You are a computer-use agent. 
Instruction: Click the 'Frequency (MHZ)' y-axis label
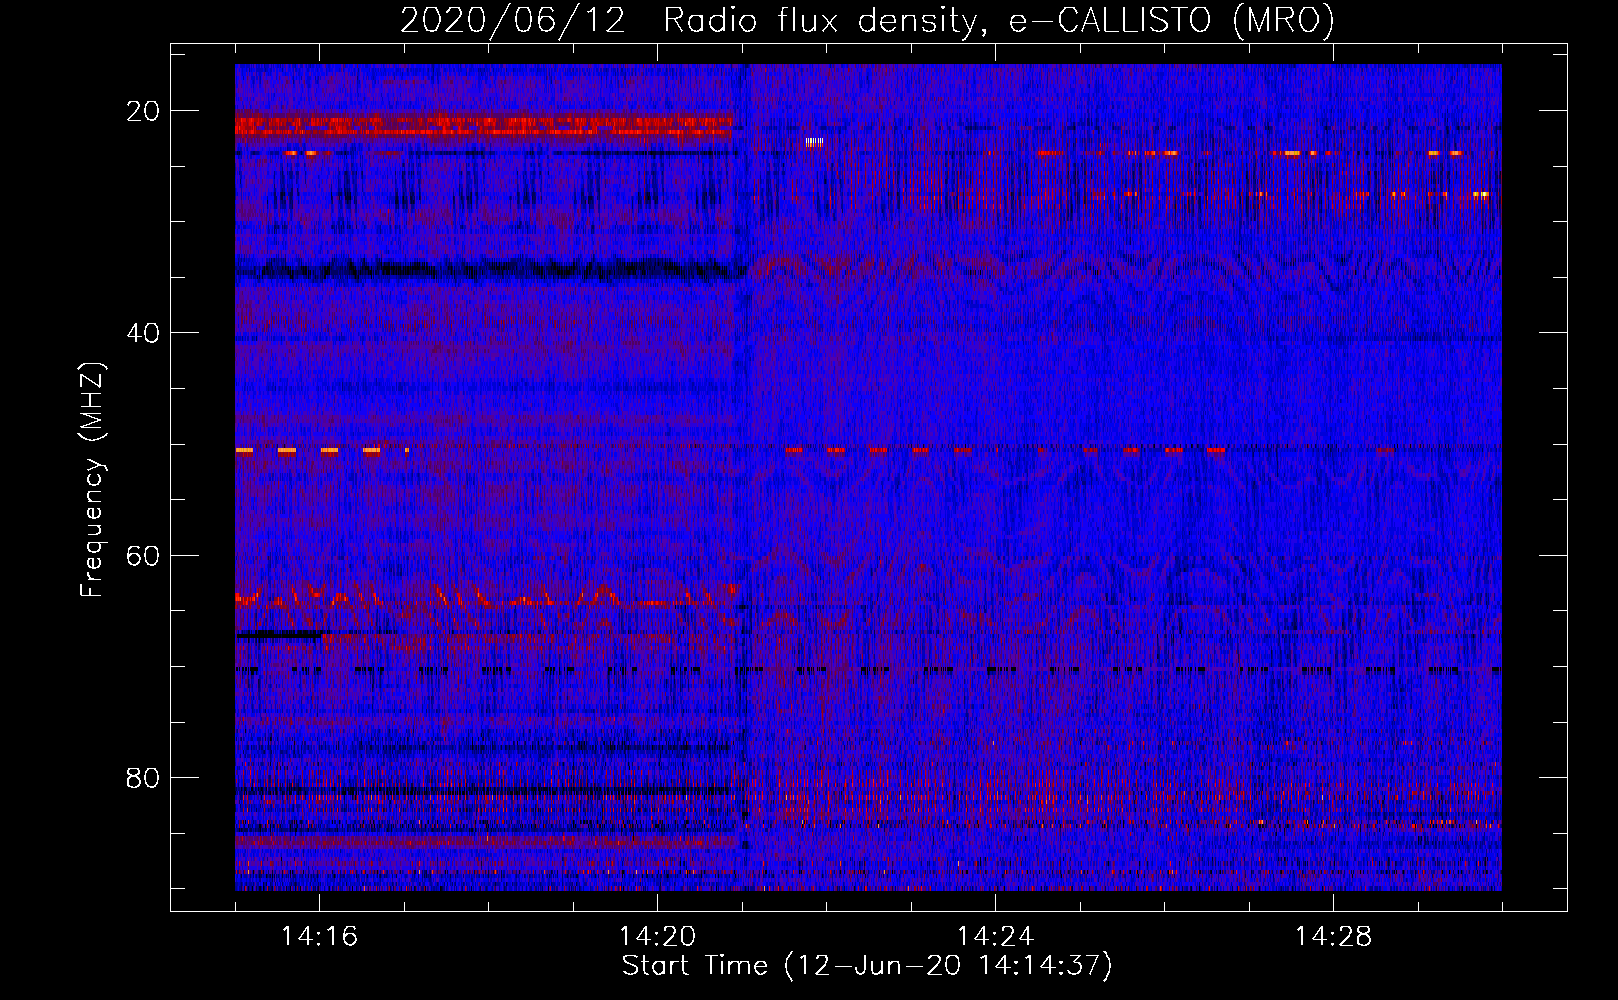click(x=91, y=480)
